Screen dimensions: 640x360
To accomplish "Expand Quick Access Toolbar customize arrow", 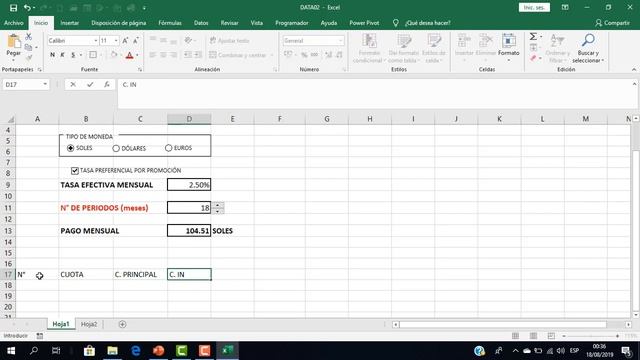I will tap(144, 8).
